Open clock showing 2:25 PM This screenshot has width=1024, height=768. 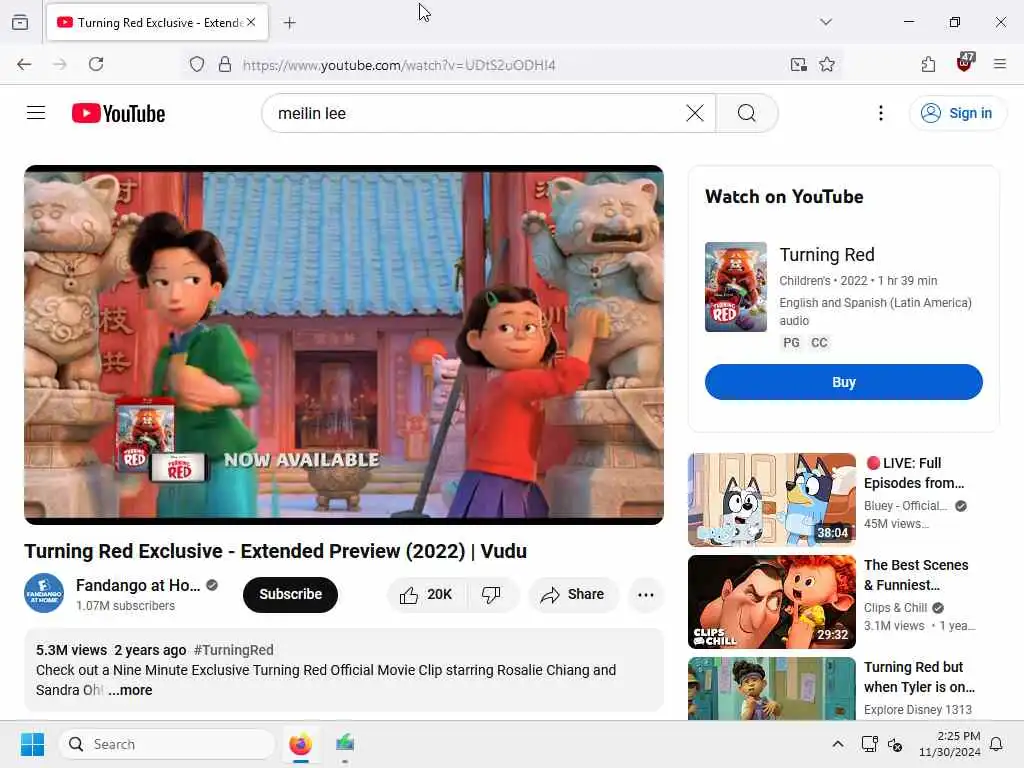click(x=950, y=744)
